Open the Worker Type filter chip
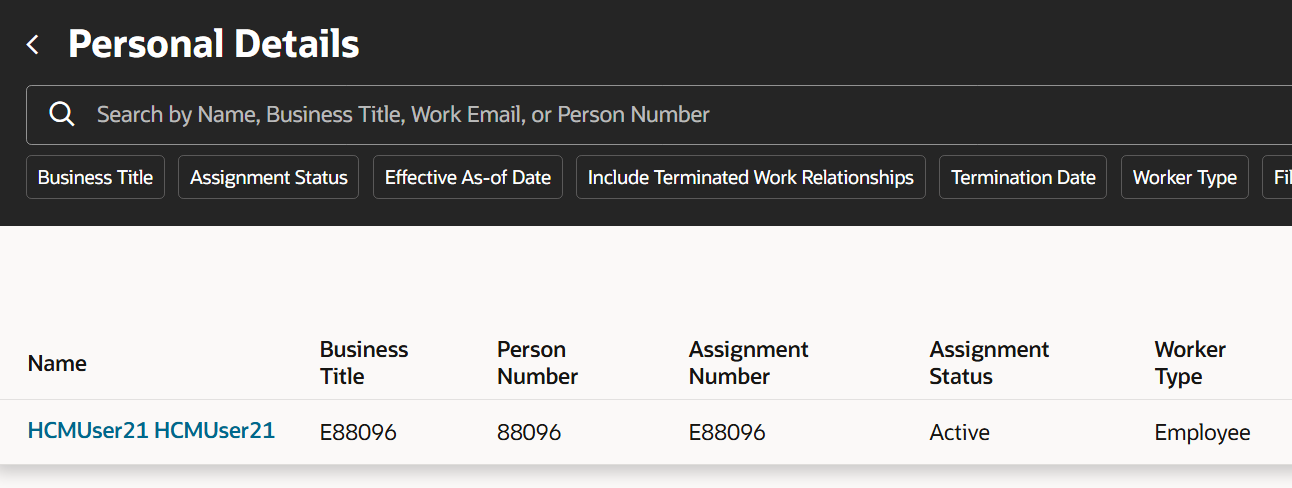Screen dimensions: 1292x488 click(1184, 177)
